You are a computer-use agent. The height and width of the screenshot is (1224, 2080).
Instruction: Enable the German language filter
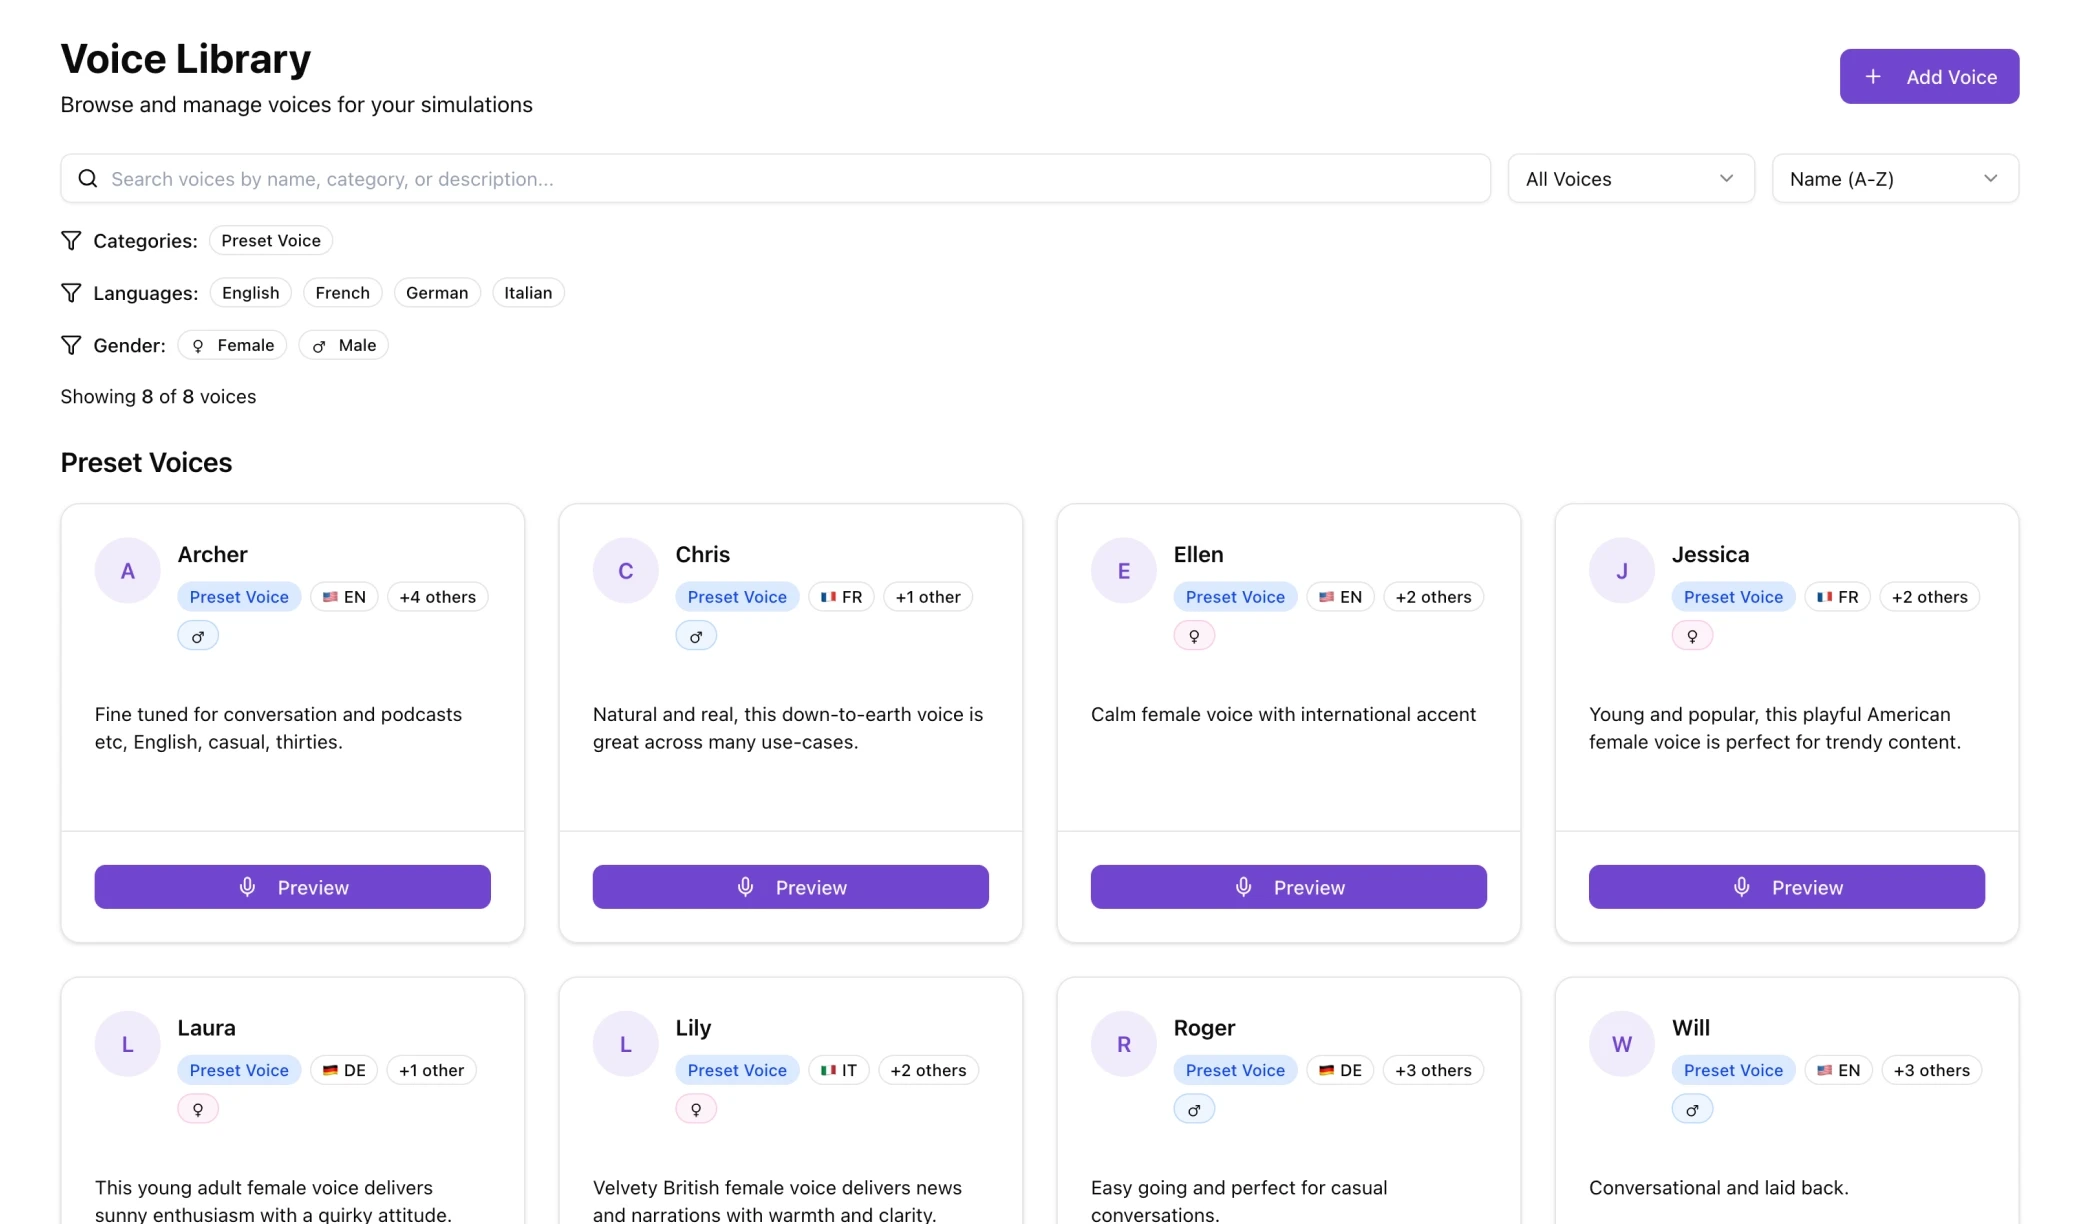[436, 293]
